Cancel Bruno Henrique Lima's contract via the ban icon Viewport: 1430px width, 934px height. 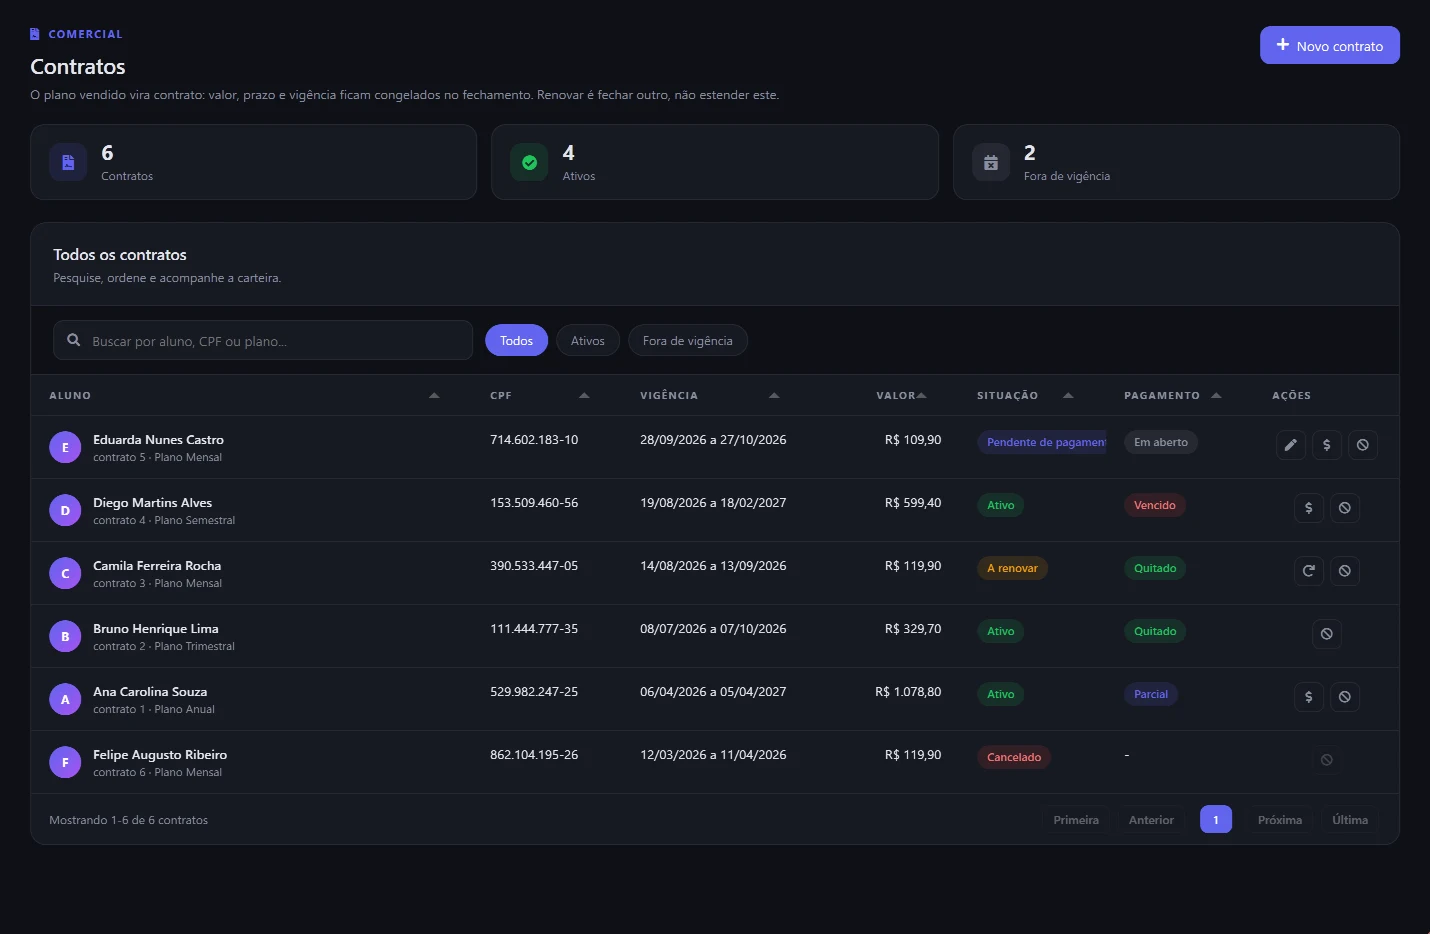point(1327,634)
